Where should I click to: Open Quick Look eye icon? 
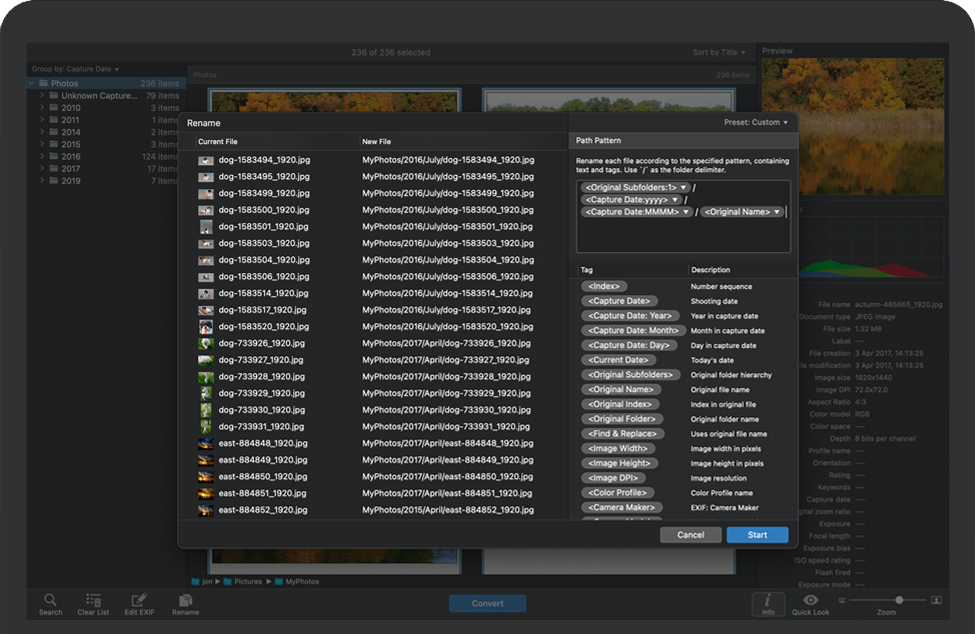pos(810,600)
